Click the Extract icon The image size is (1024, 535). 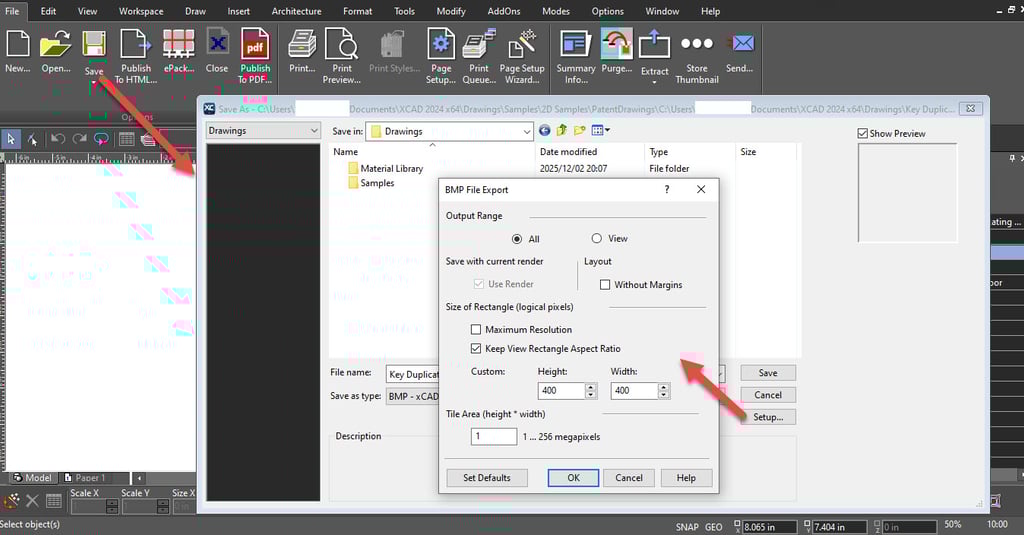(x=654, y=44)
